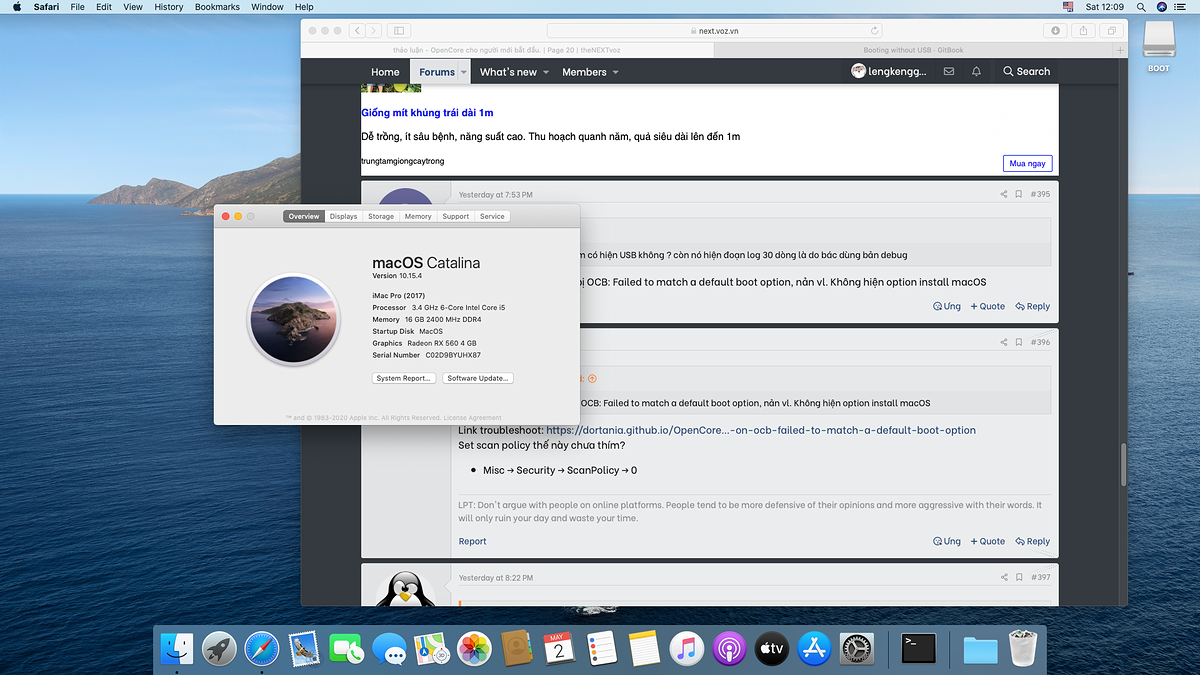This screenshot has width=1200, height=675.
Task: Click Quote on post #395
Action: coord(988,306)
